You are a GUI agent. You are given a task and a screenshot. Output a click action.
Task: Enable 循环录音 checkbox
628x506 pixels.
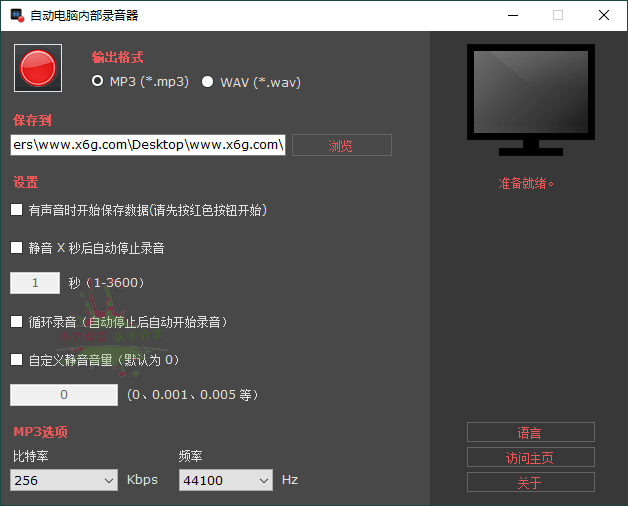[x=16, y=322]
